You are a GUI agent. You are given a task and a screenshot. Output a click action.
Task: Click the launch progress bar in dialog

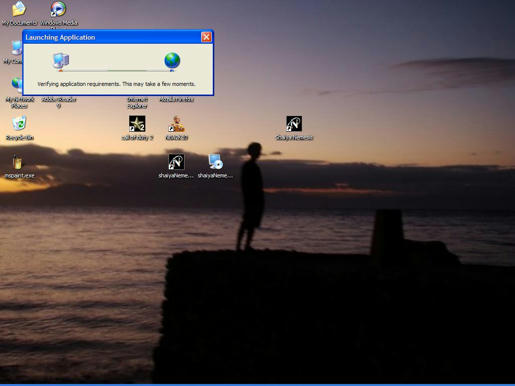pos(116,71)
